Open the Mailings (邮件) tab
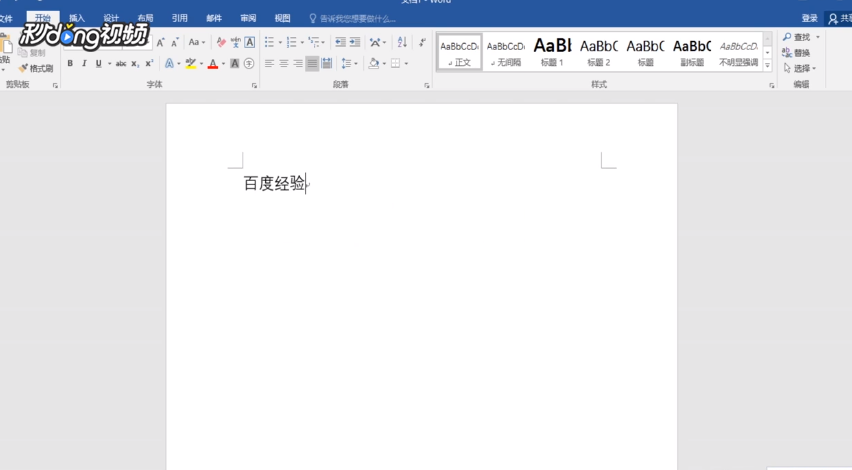 click(214, 18)
